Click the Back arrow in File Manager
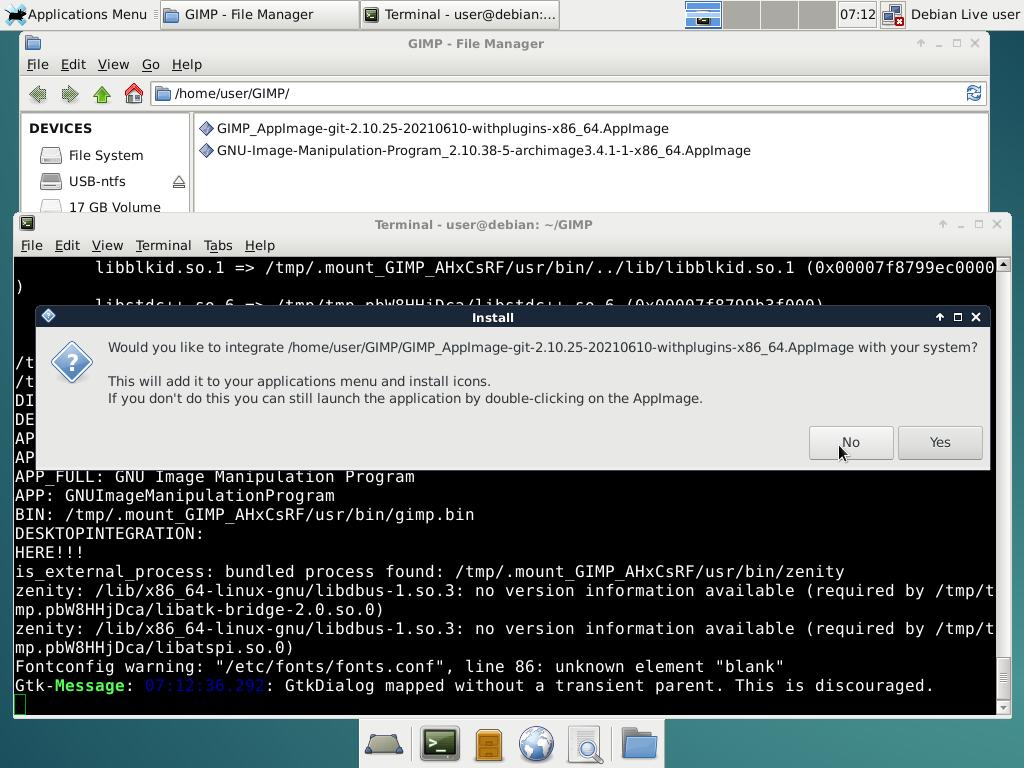This screenshot has width=1024, height=768. pos(38,94)
